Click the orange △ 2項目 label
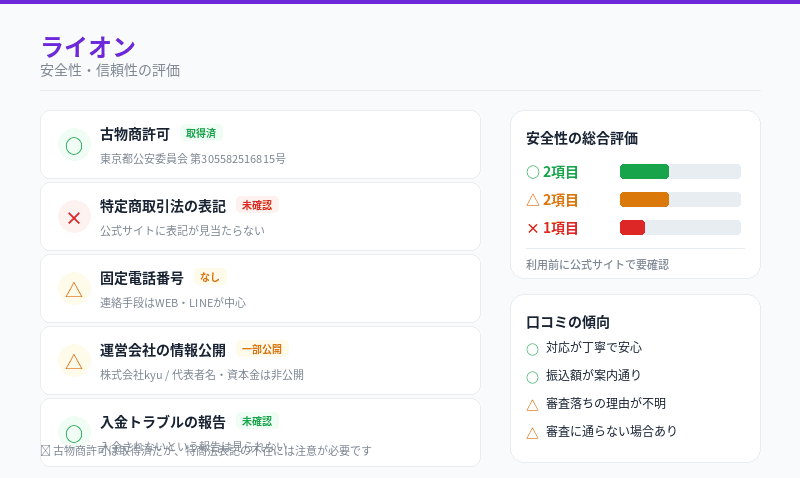 552,200
